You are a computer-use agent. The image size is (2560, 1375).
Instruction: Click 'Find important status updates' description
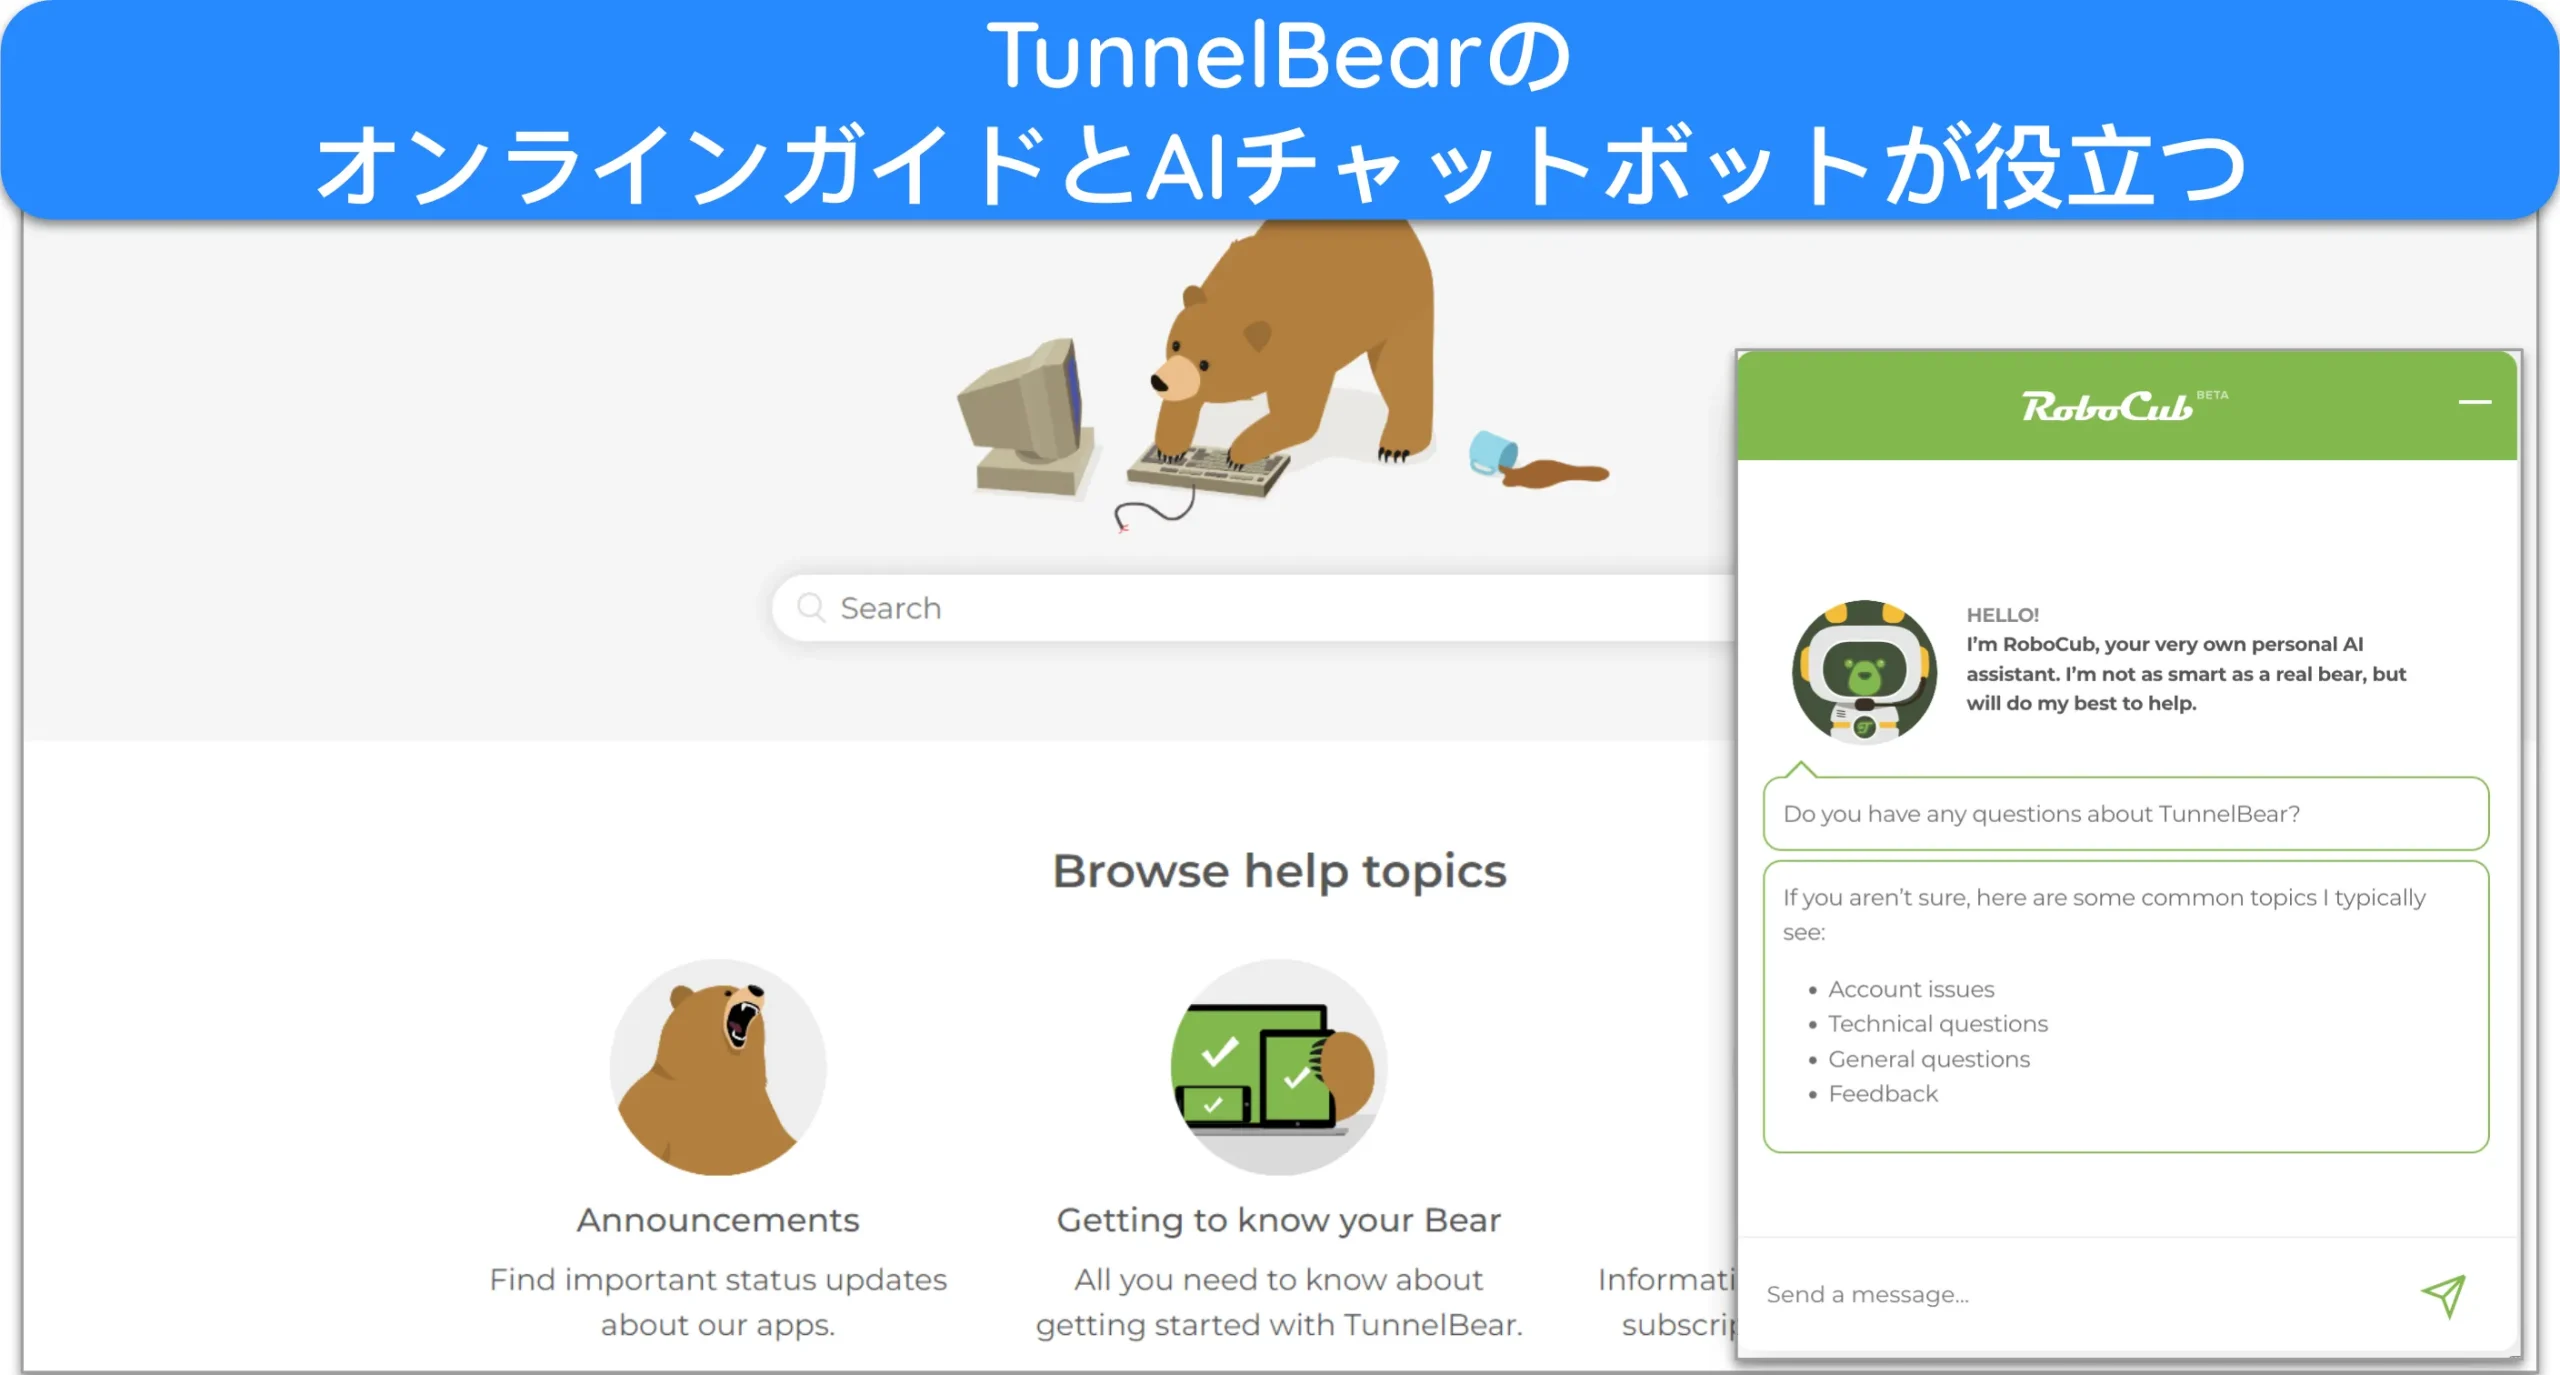click(x=718, y=1302)
